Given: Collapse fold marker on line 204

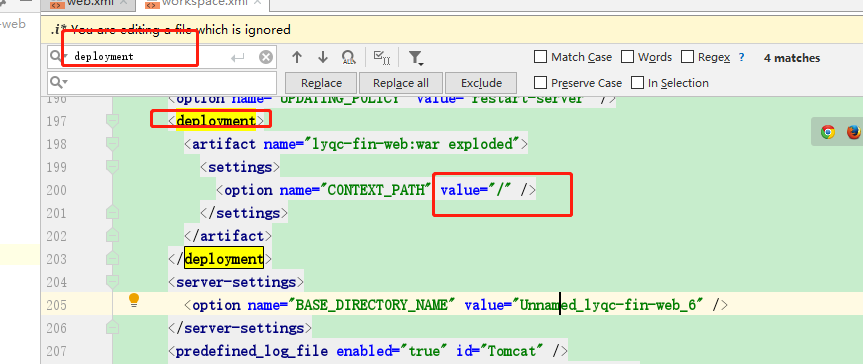Looking at the screenshot, I should pos(113,282).
